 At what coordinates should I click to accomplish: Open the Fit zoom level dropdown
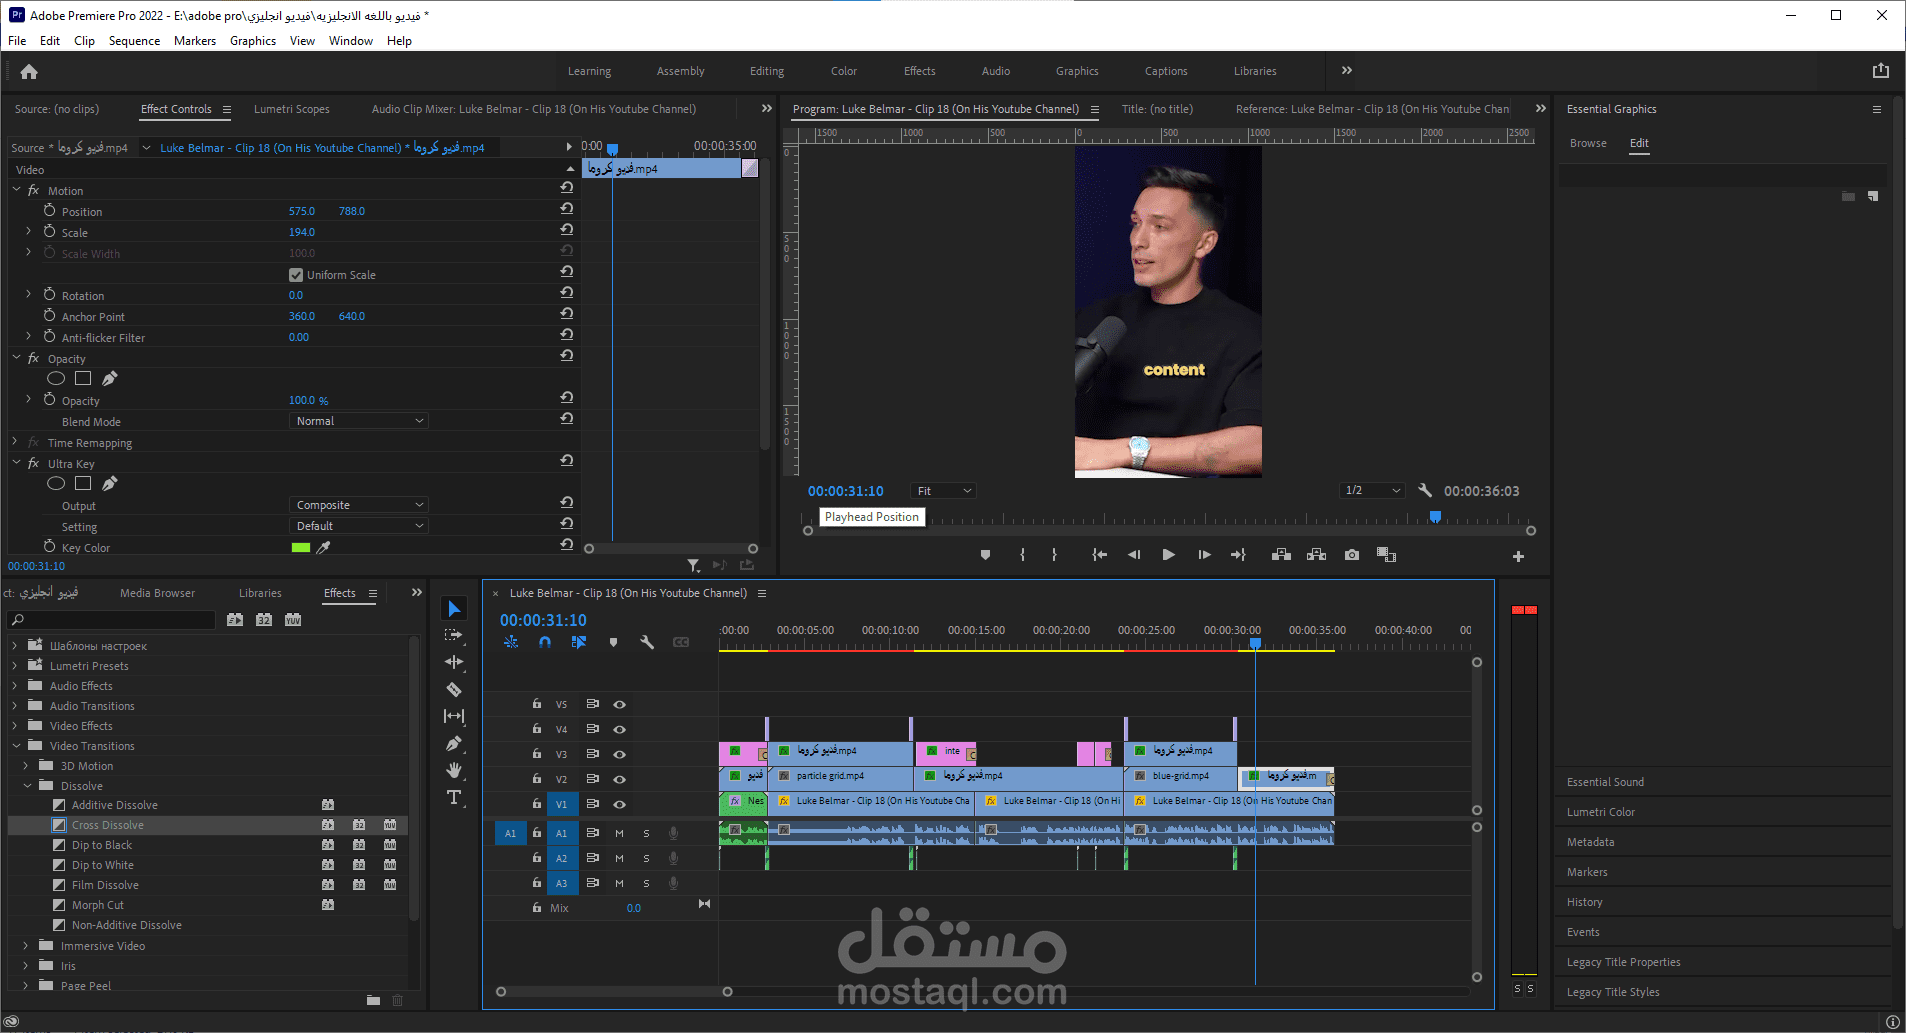coord(943,491)
